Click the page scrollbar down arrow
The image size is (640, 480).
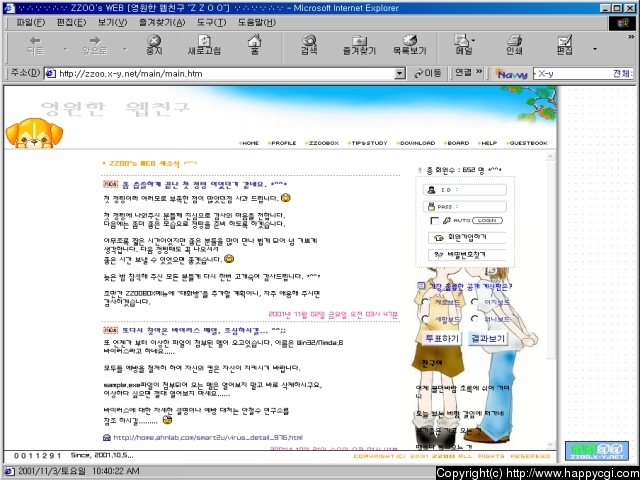pyautogui.click(x=550, y=444)
